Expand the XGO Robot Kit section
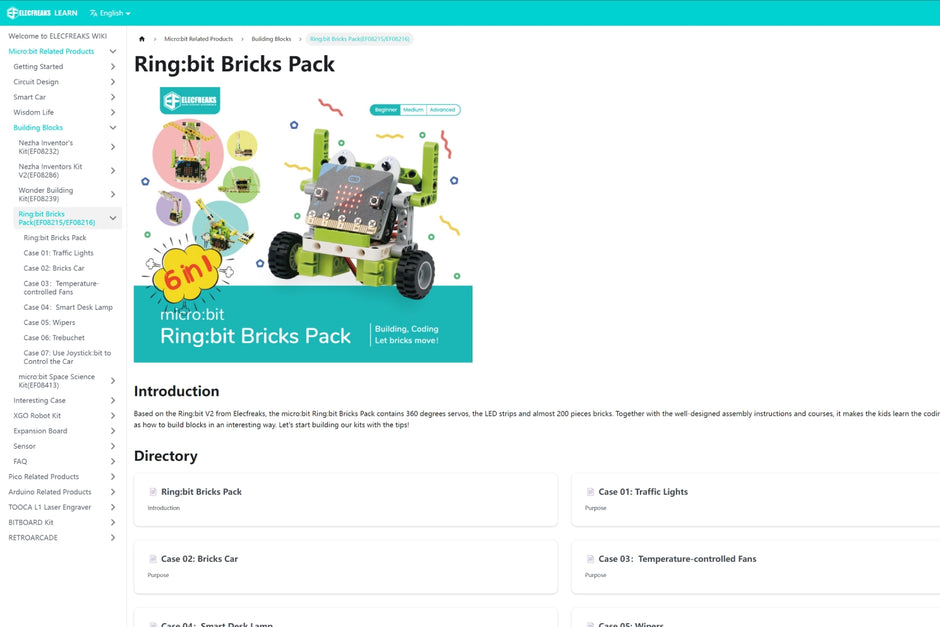The image size is (940, 627). point(113,415)
